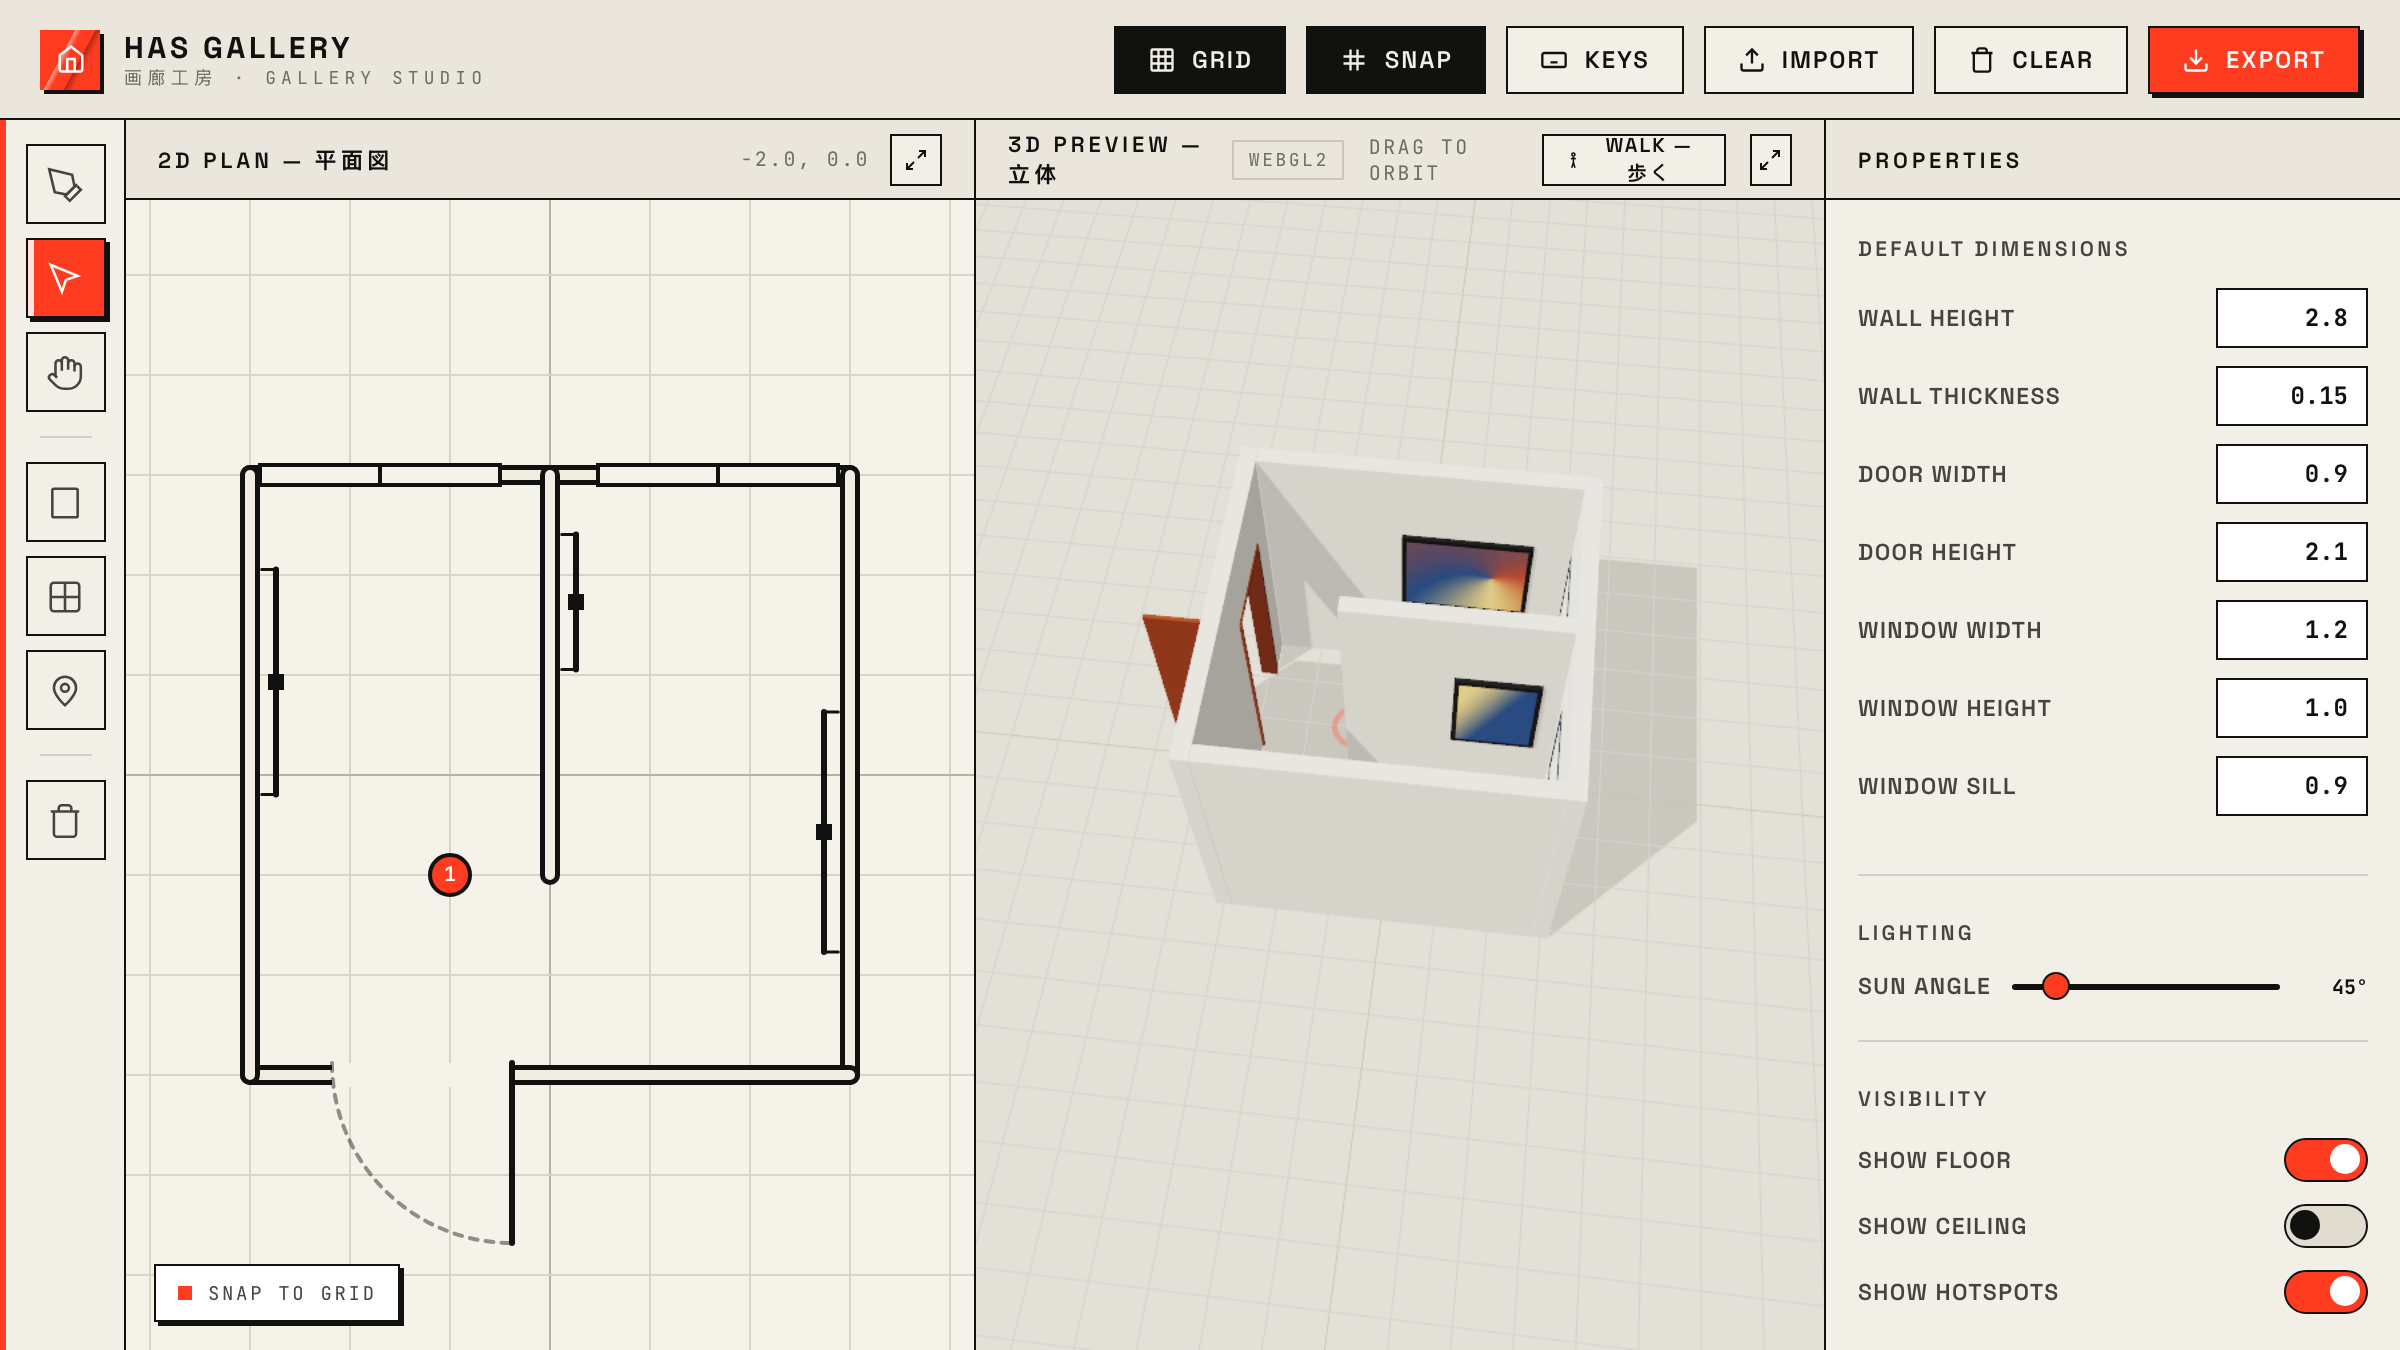Edit the Door Height field

point(2292,552)
